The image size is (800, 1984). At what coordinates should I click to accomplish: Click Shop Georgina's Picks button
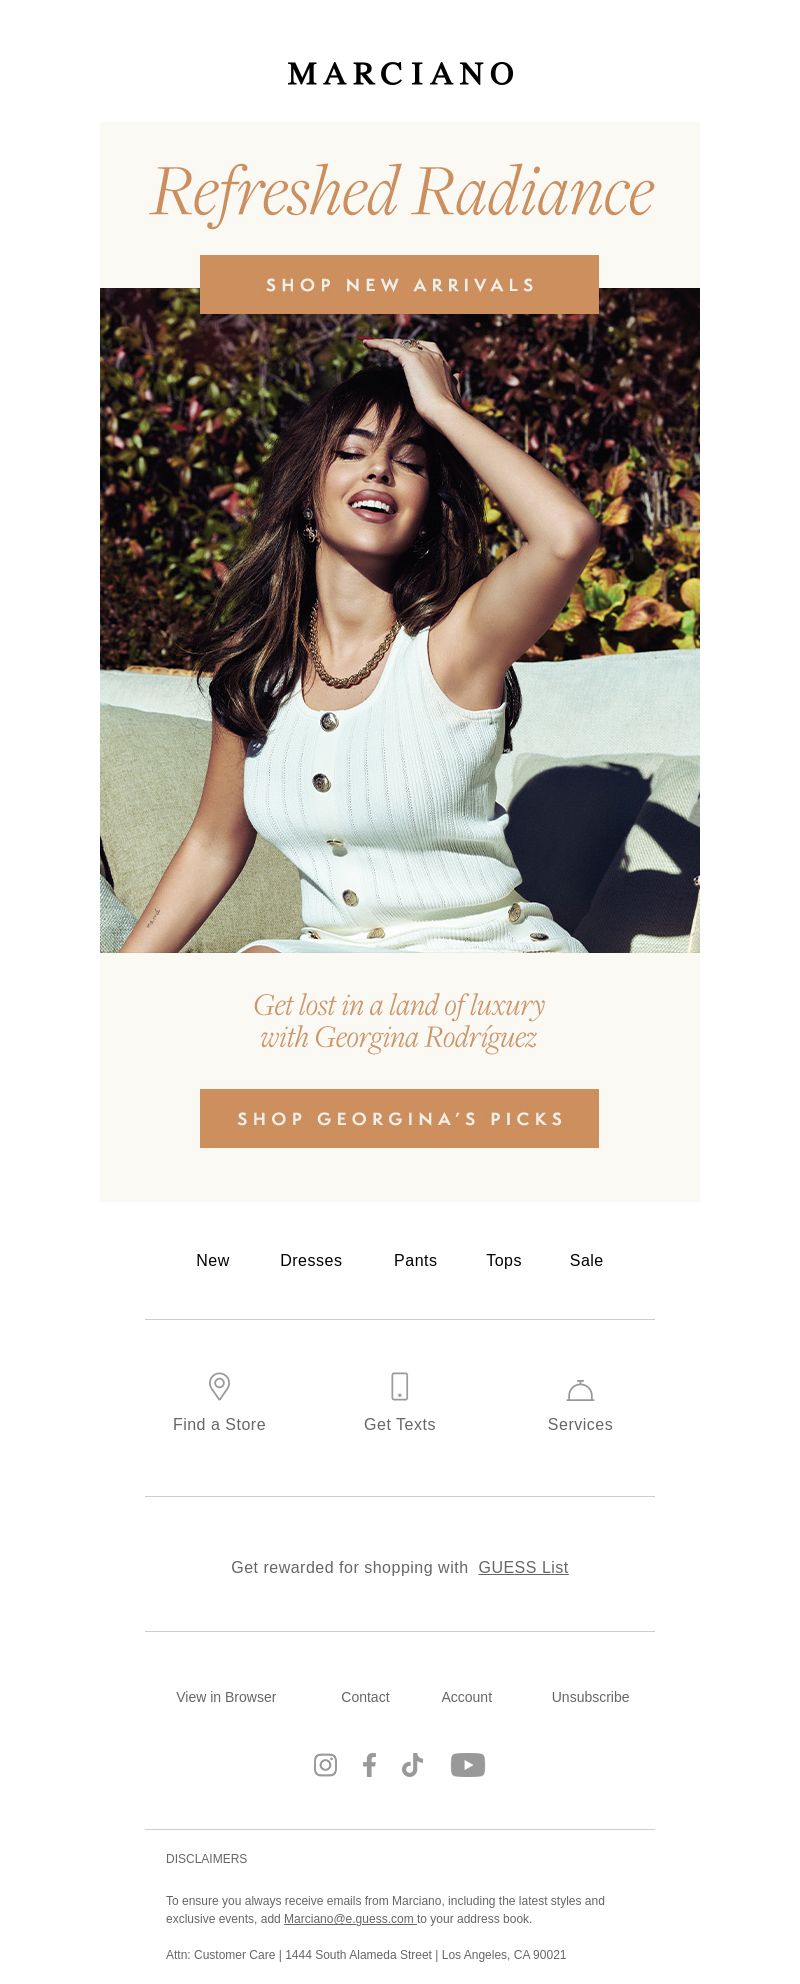[x=399, y=1118]
